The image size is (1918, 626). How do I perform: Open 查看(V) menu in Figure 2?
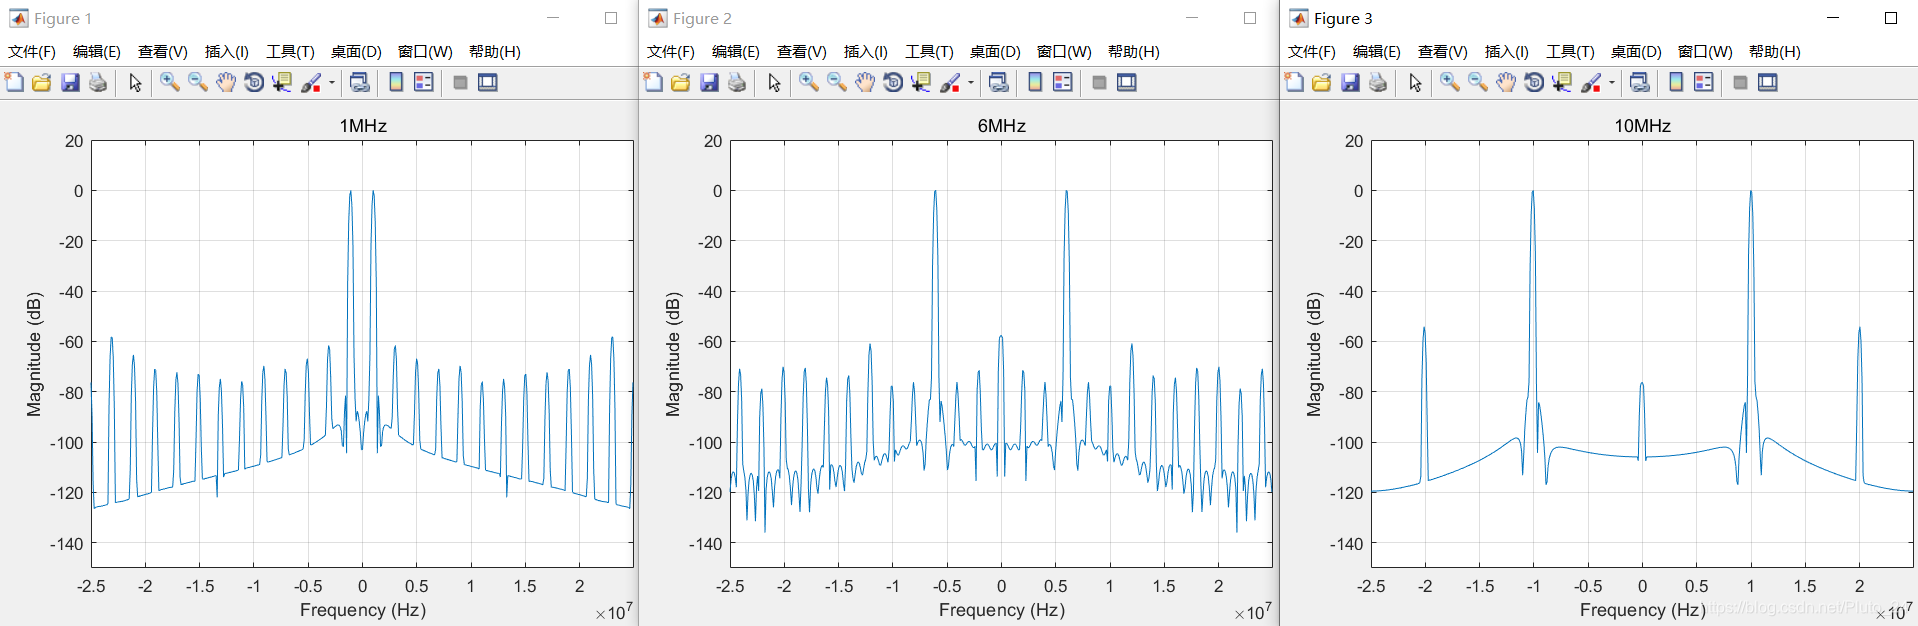[x=802, y=52]
